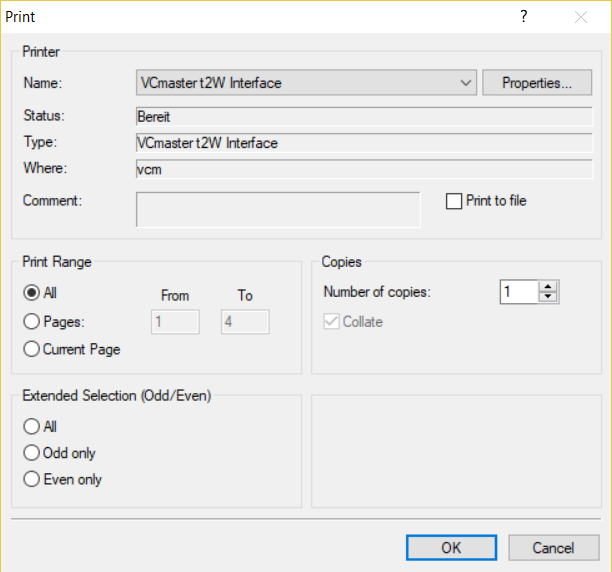Select All in Extended Selection
The height and width of the screenshot is (572, 612).
coord(32,426)
